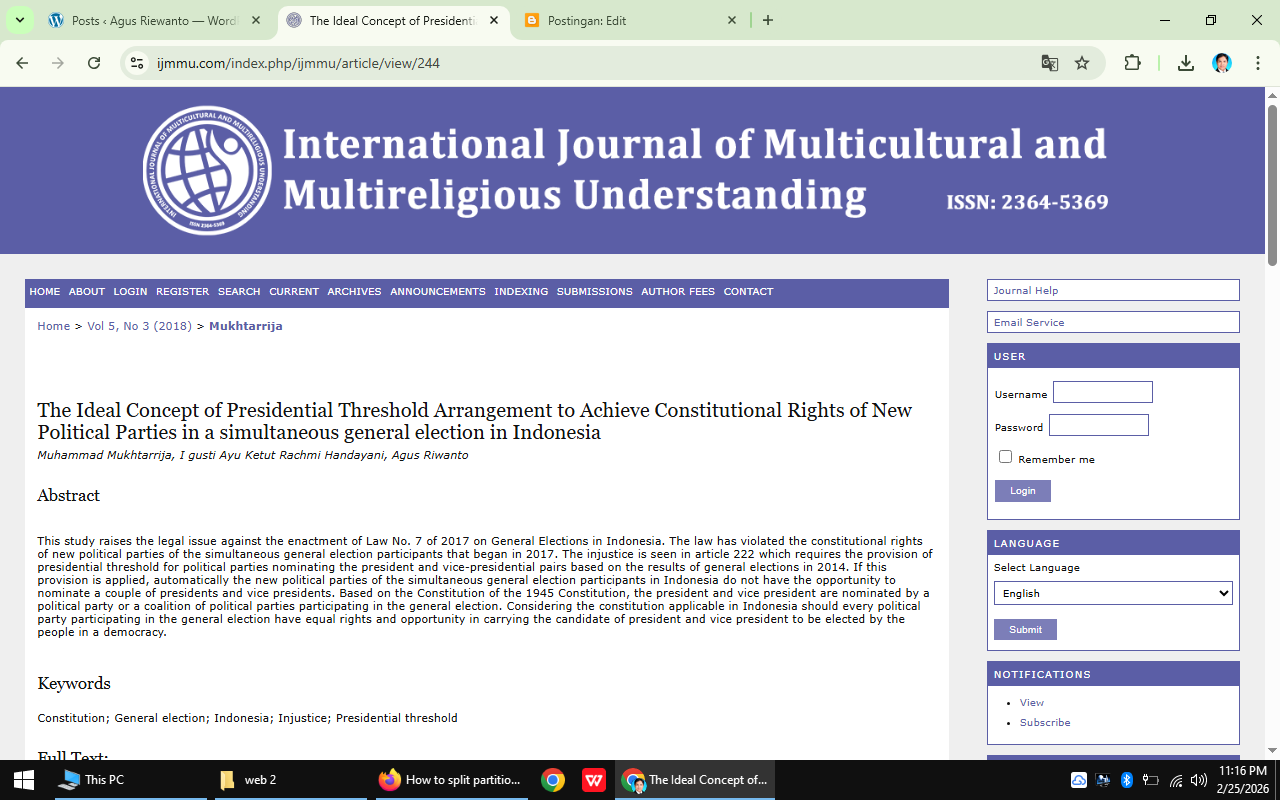The height and width of the screenshot is (800, 1280).
Task: Open the Chrome tab search chevron
Action: click(19, 20)
